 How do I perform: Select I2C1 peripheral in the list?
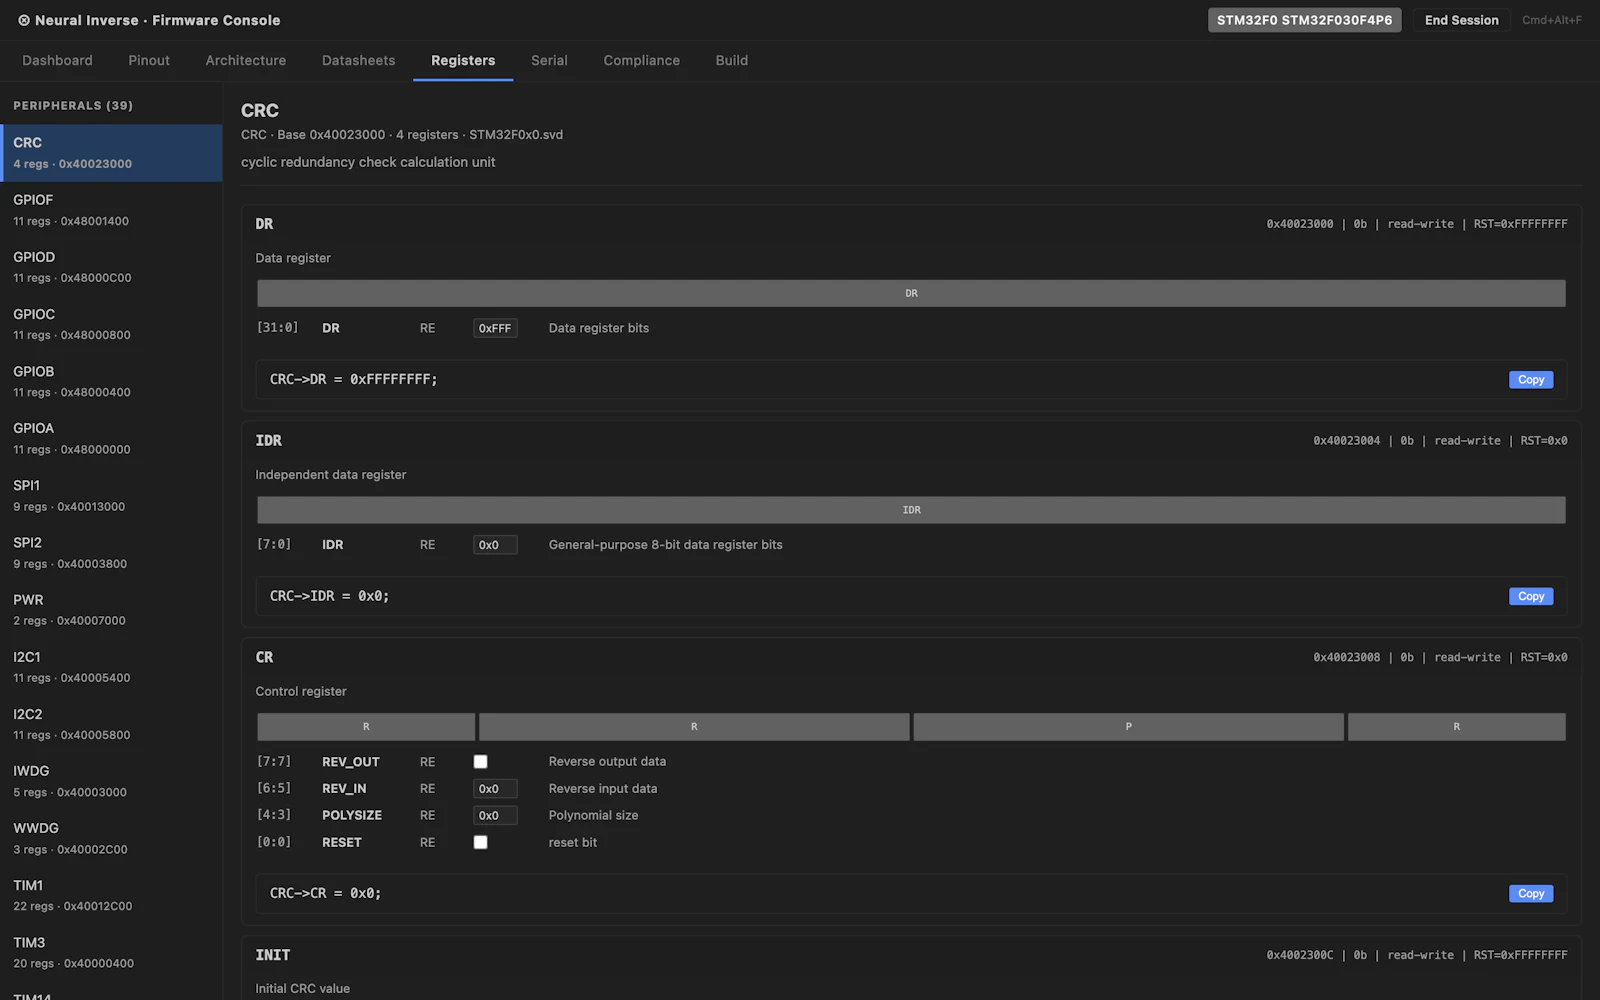111,667
